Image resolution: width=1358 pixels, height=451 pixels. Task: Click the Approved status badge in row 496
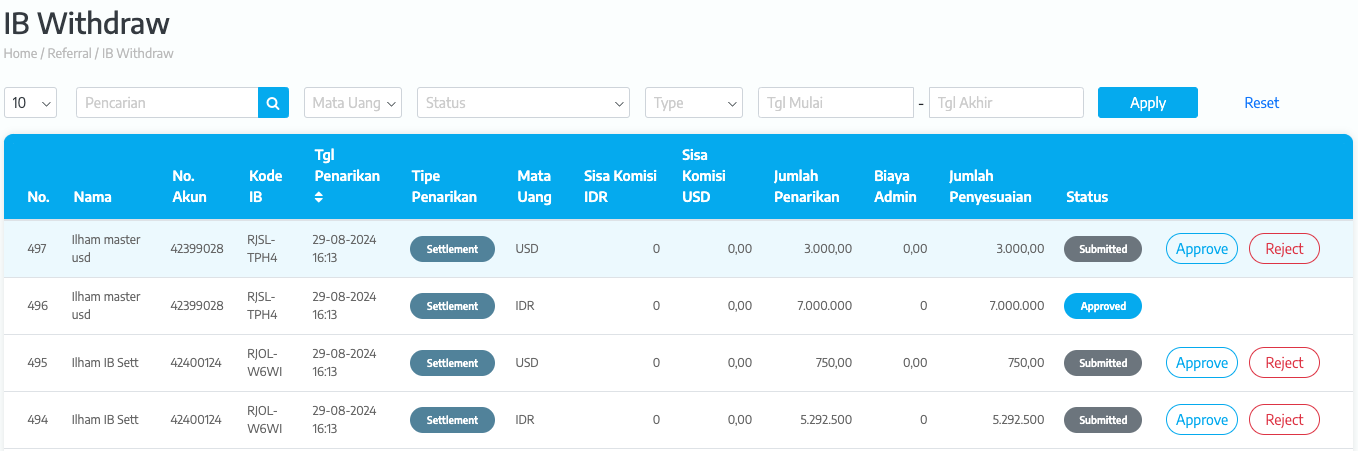(x=1103, y=306)
